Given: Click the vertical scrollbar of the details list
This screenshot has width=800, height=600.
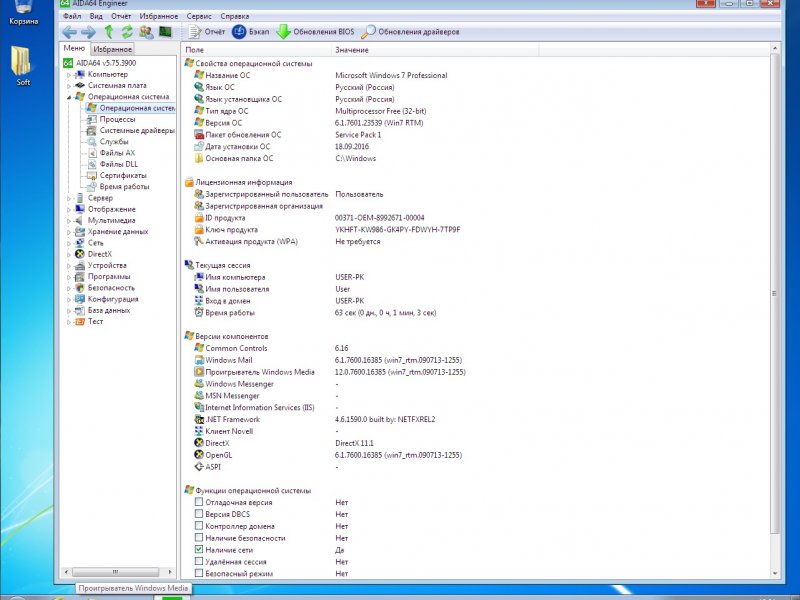Looking at the screenshot, I should [774, 293].
